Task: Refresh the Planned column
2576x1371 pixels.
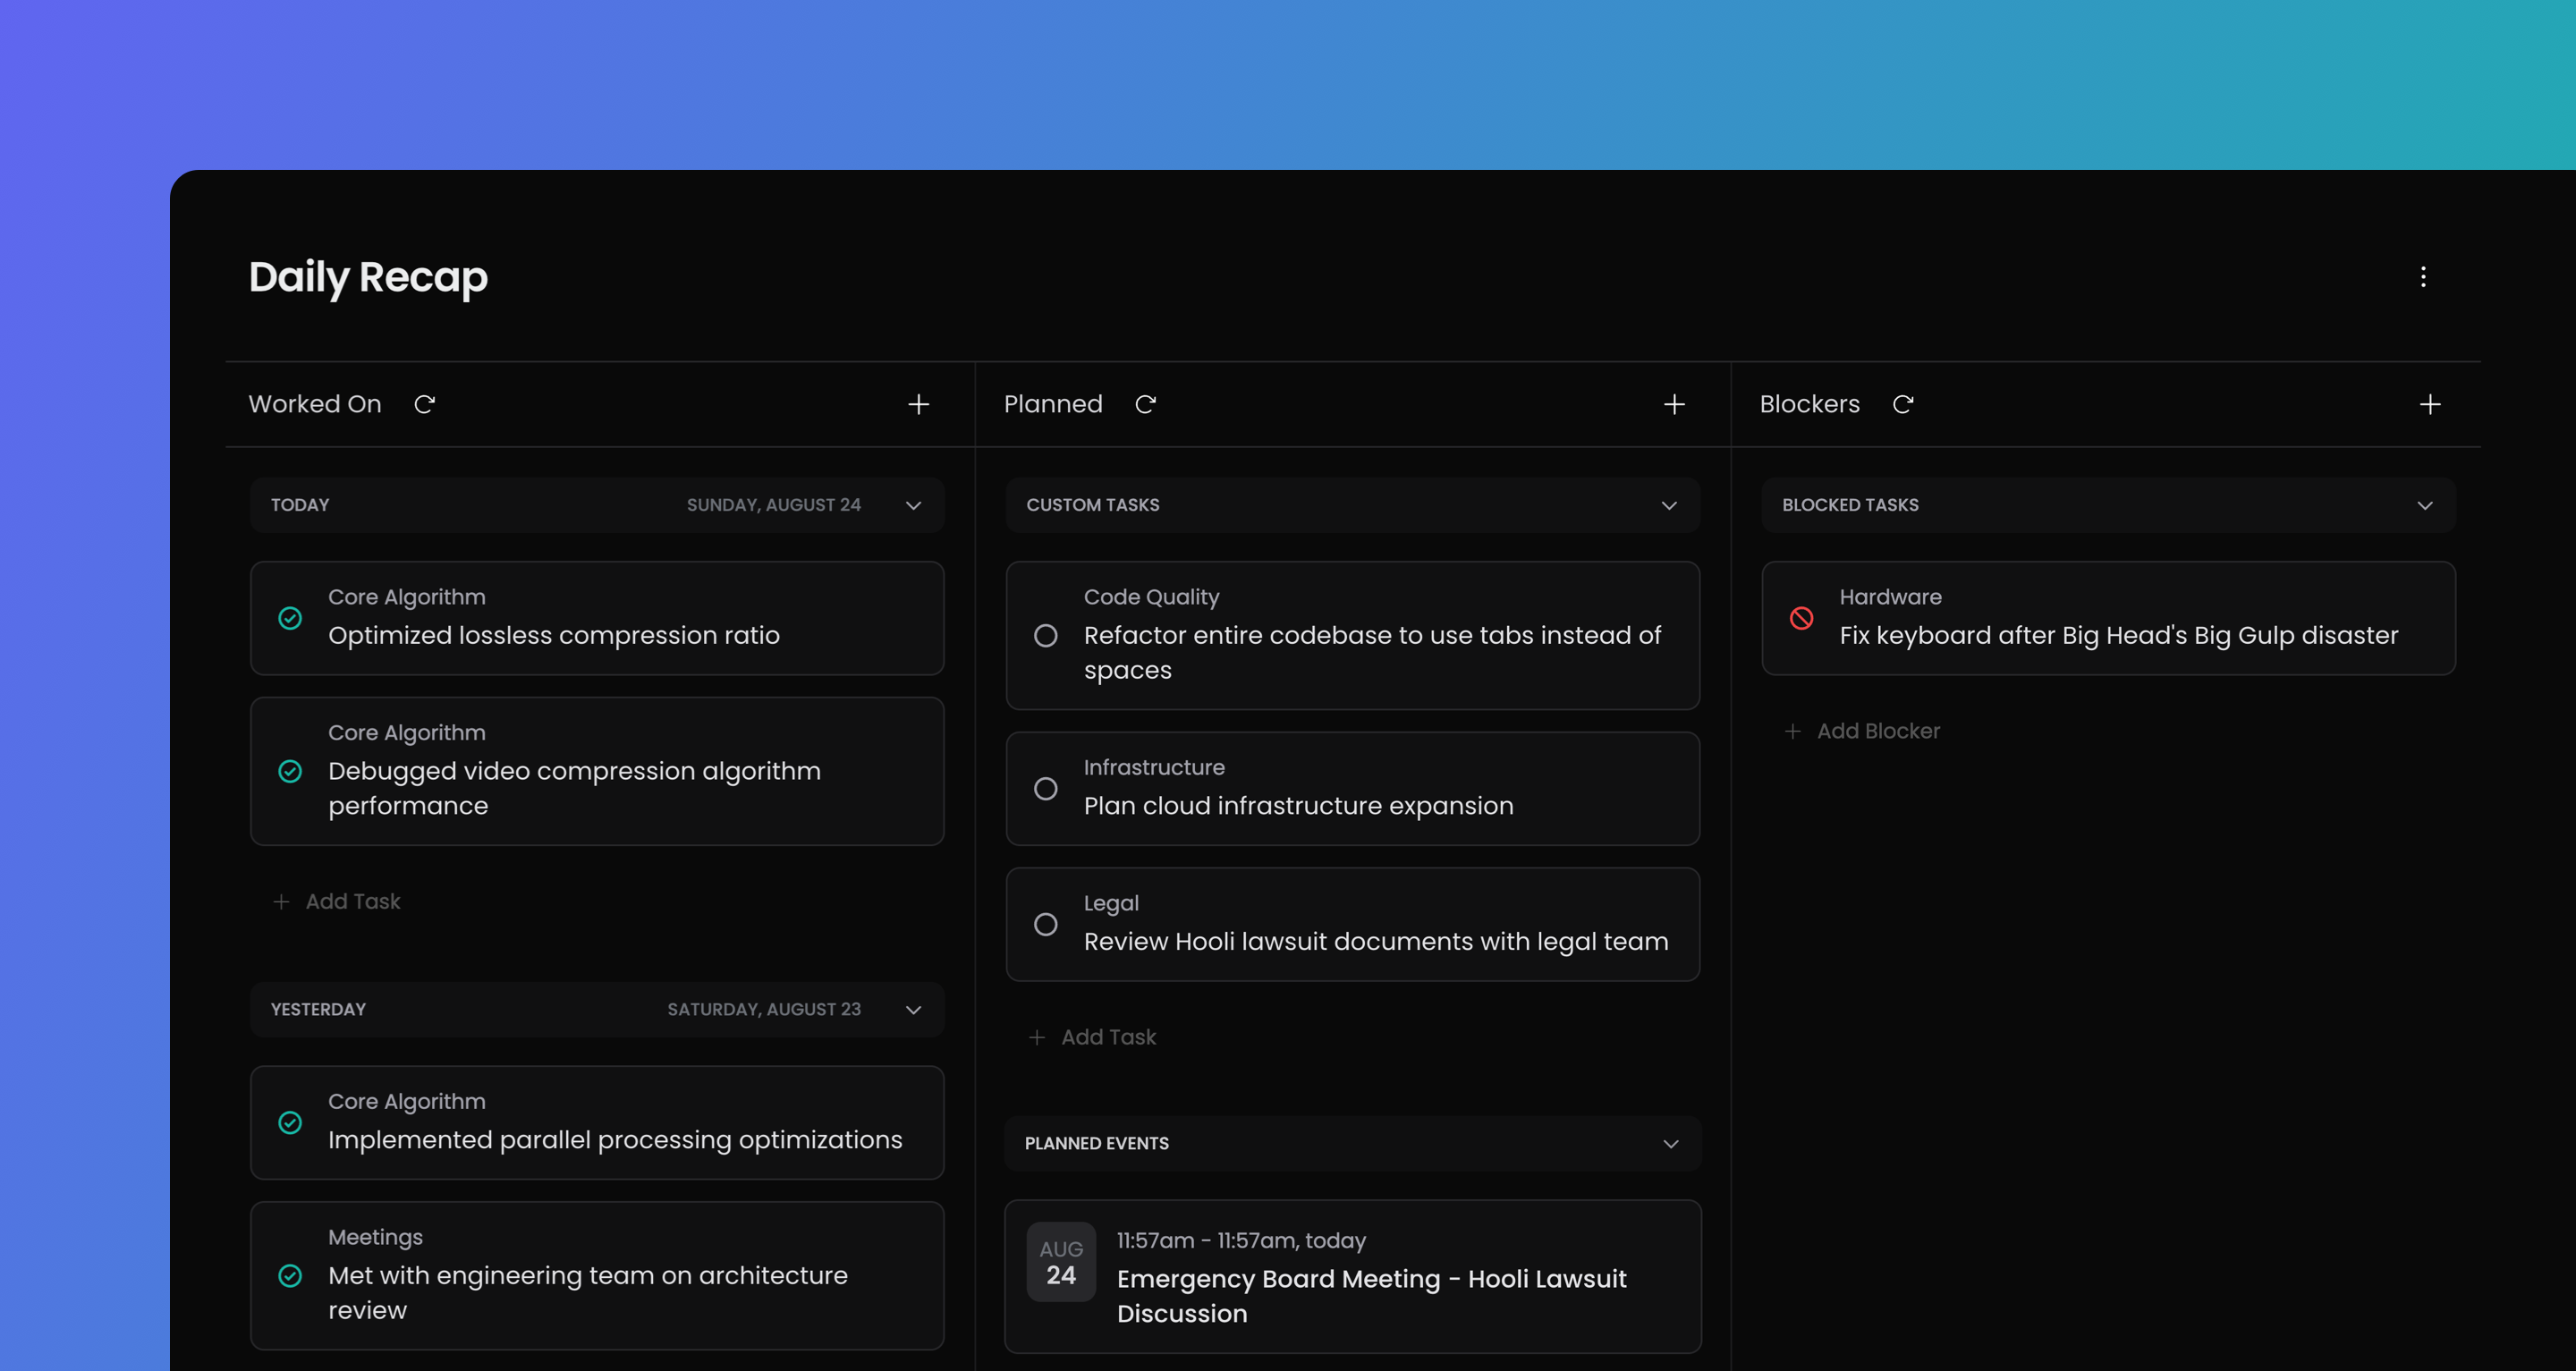Action: tap(1145, 404)
